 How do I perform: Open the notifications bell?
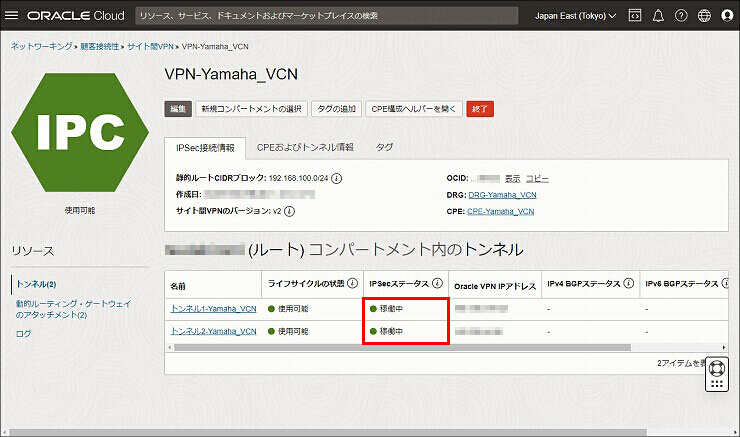(658, 16)
